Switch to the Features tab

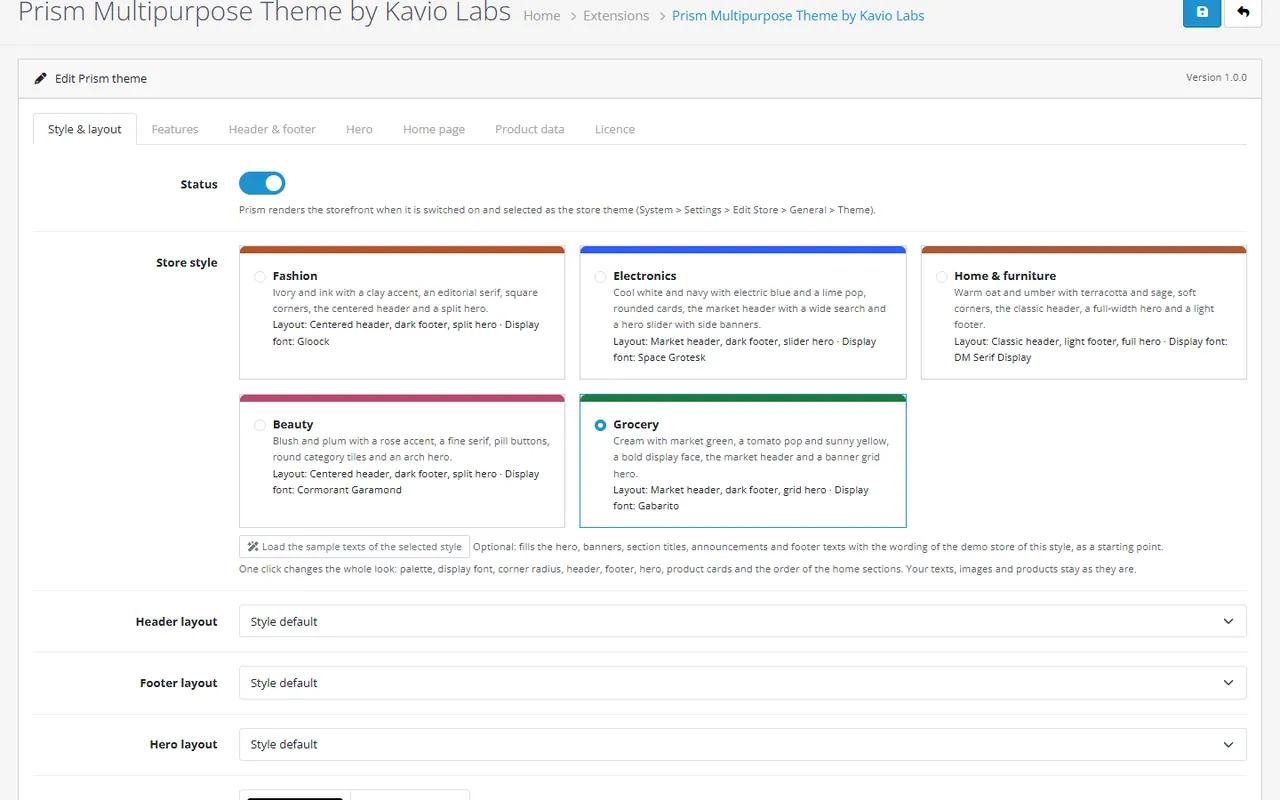click(175, 129)
